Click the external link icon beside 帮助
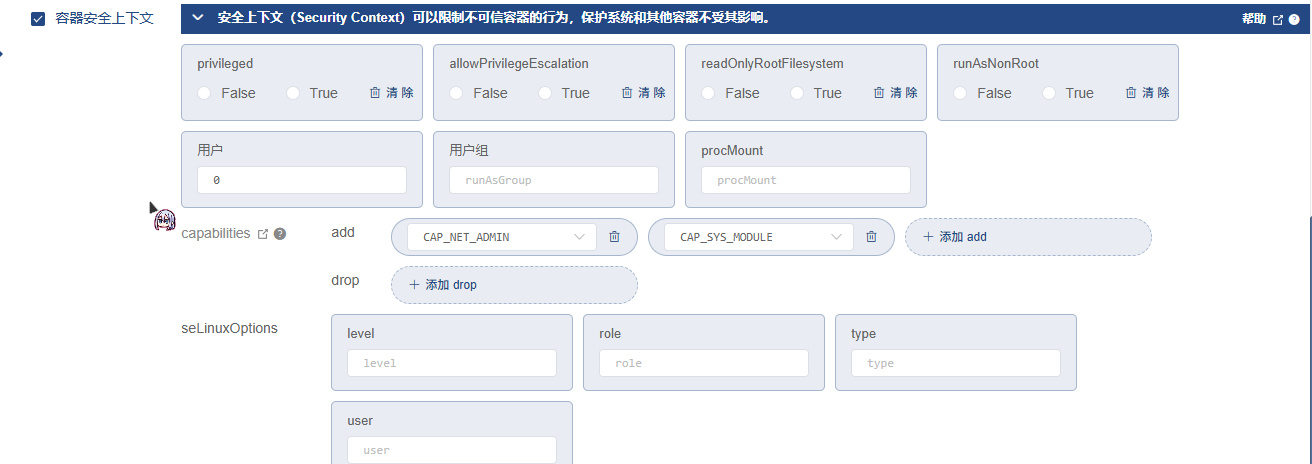 1277,19
